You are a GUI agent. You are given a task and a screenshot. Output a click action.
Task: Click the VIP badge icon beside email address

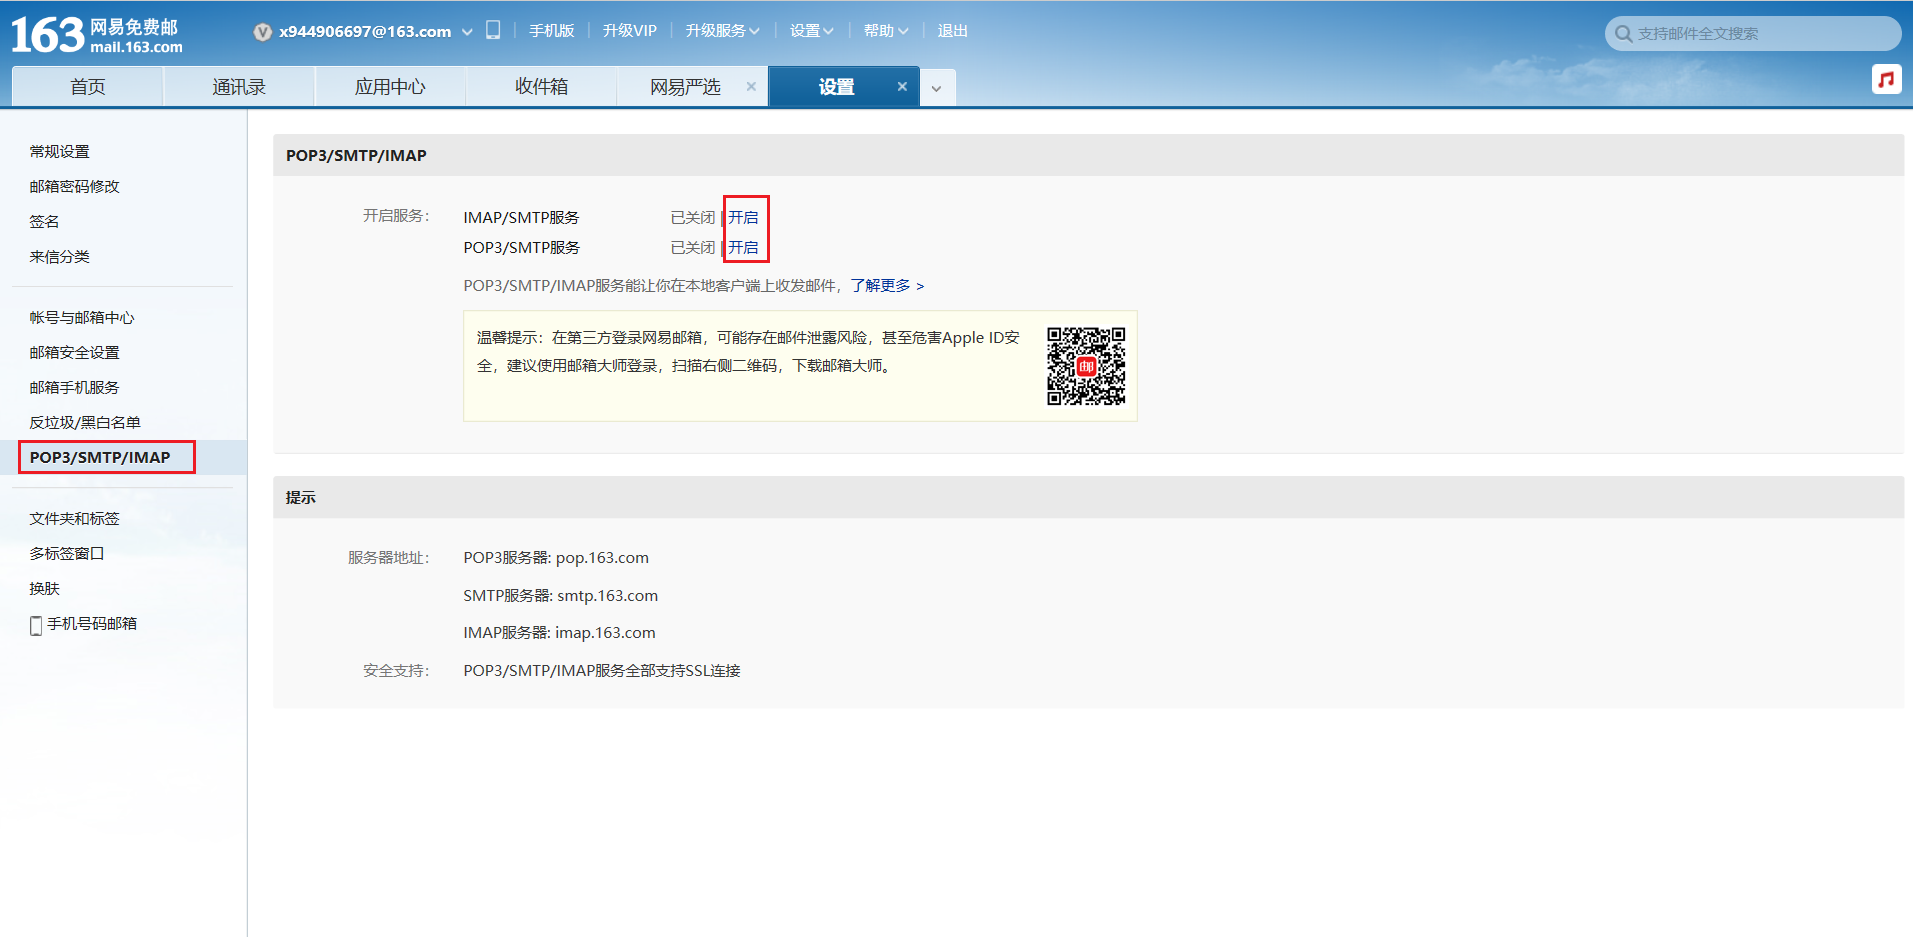coord(262,32)
